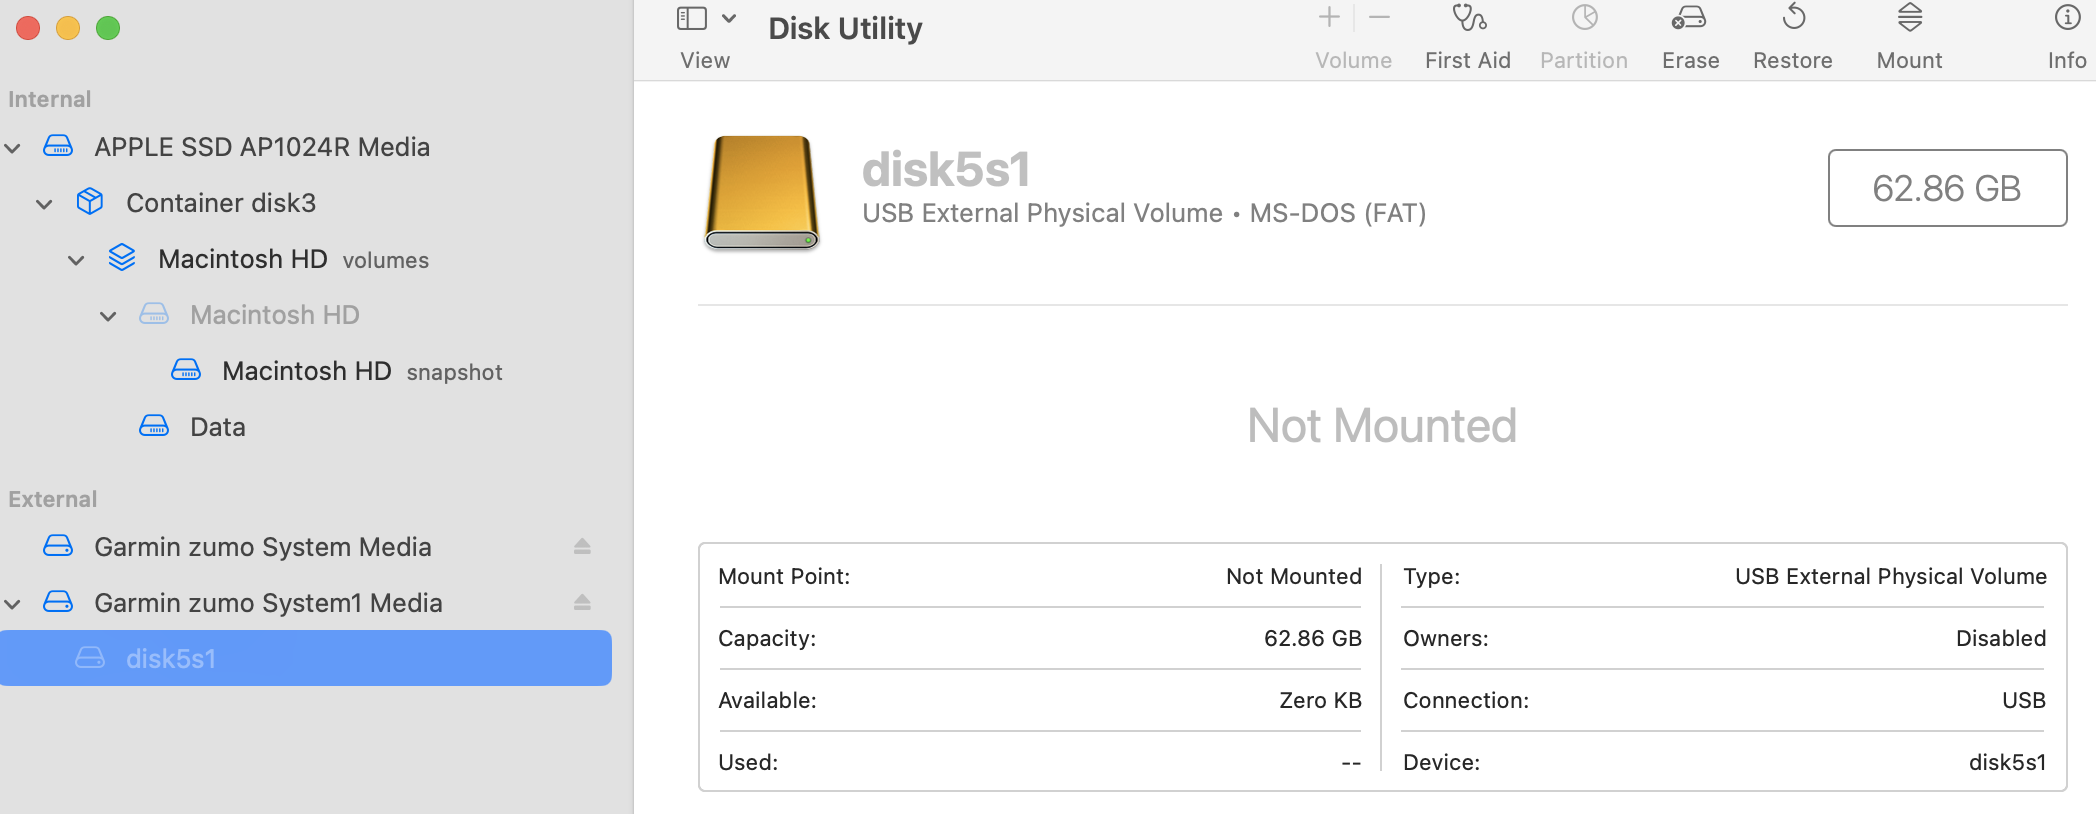The height and width of the screenshot is (814, 2096).
Task: Select Garmin zumo System Media disk
Action: click(262, 547)
